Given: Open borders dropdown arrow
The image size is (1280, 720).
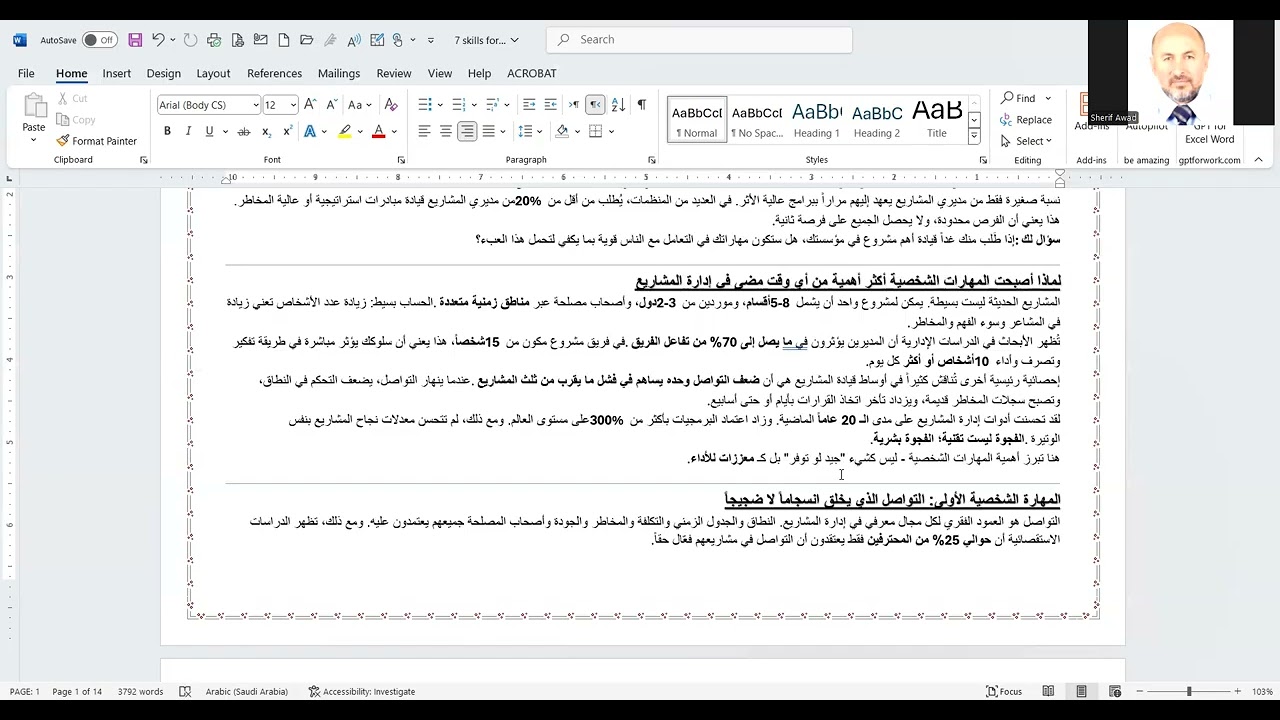Looking at the screenshot, I should click(x=611, y=131).
